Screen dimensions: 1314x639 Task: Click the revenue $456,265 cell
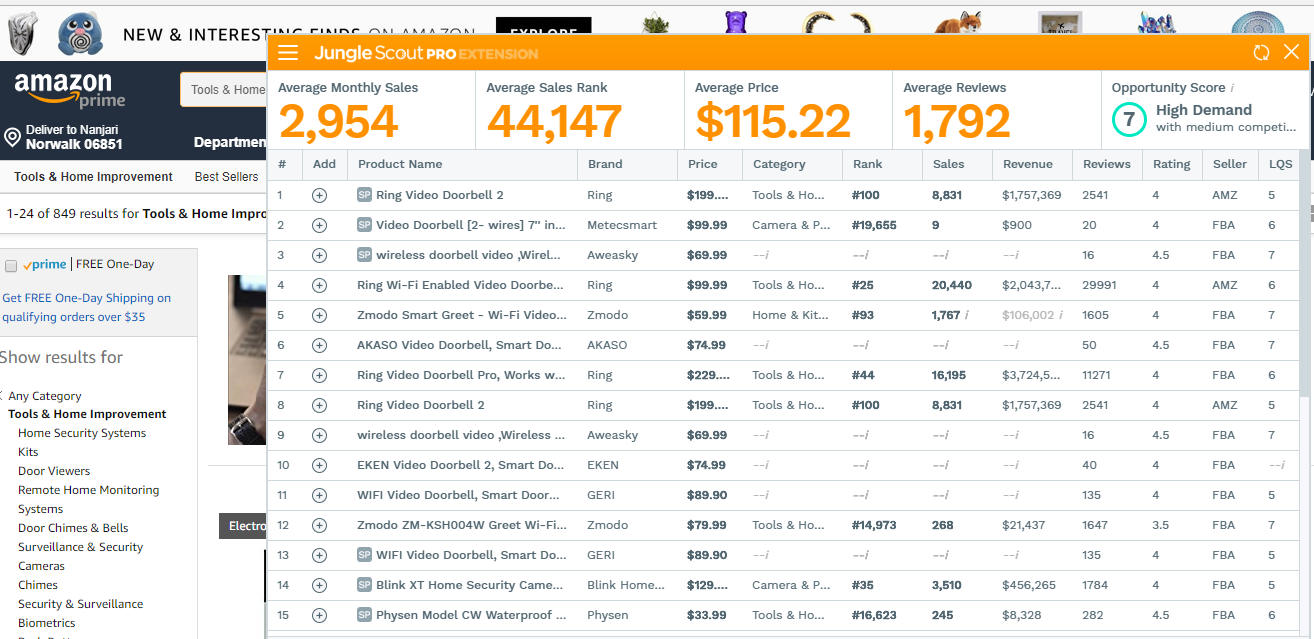[x=1029, y=585]
